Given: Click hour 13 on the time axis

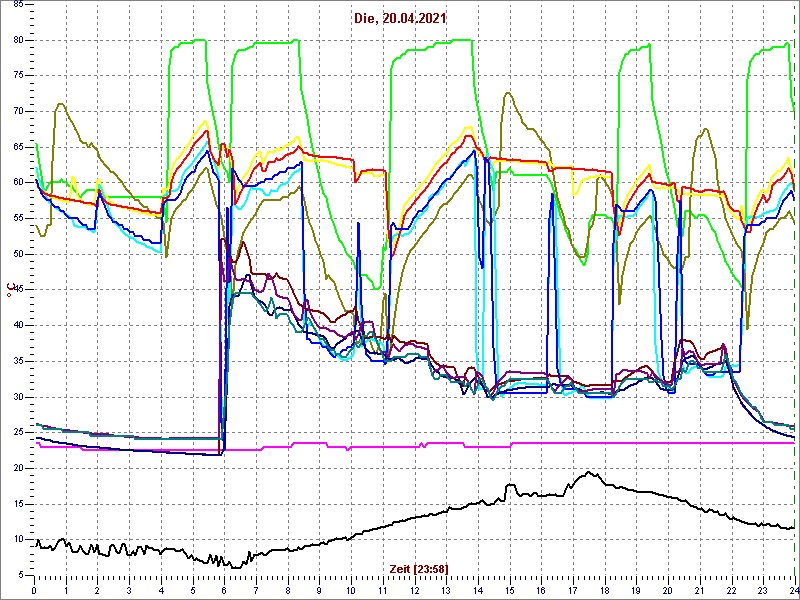Looking at the screenshot, I should point(446,591).
